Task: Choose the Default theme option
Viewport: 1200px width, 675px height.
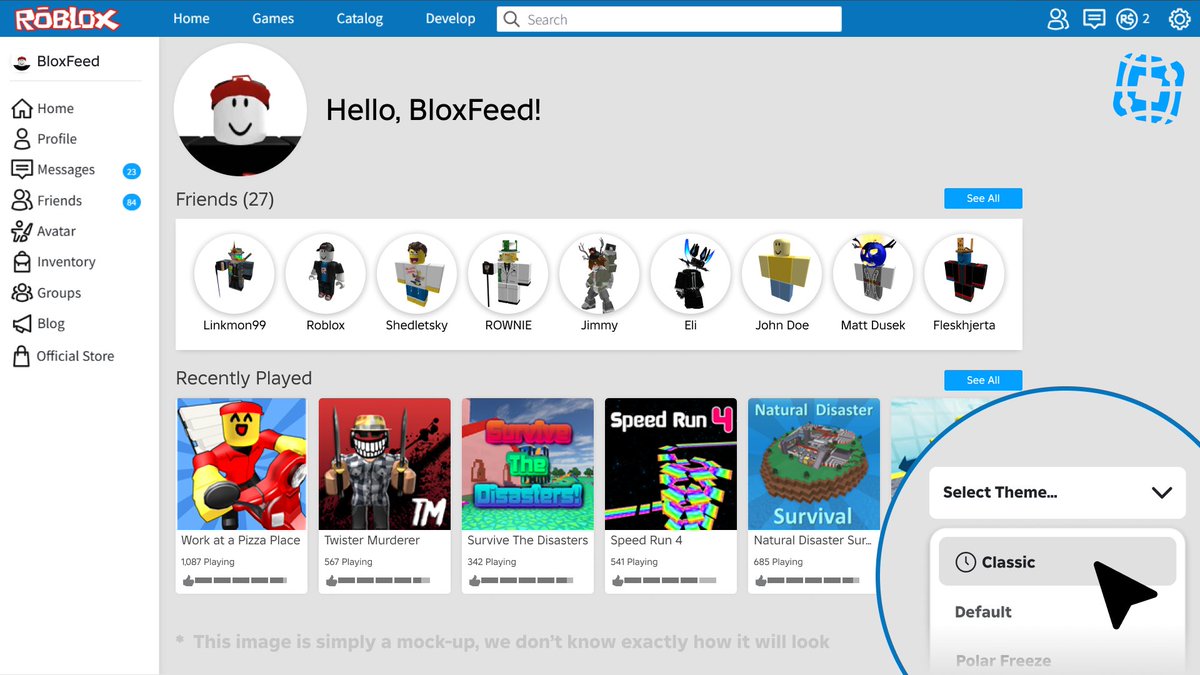Action: coord(983,612)
